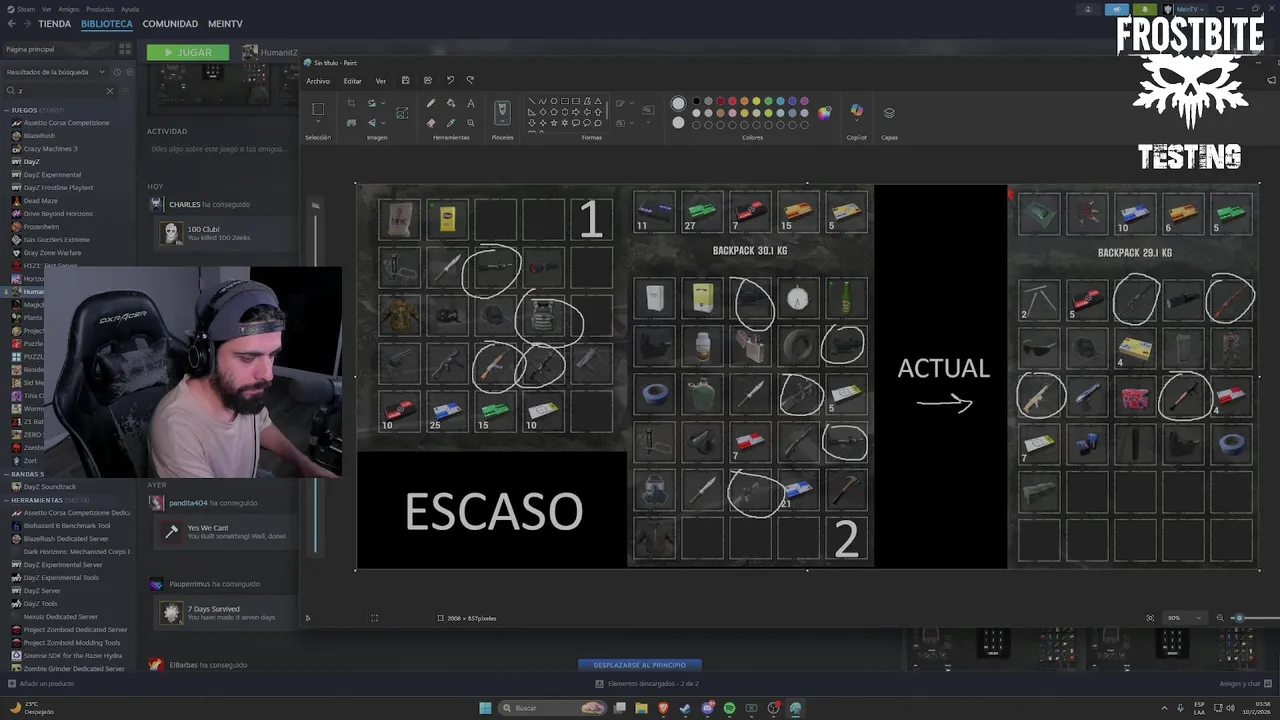Image resolution: width=1280 pixels, height=720 pixels.
Task: Select the Magnifier tool in Paint
Action: 471,123
